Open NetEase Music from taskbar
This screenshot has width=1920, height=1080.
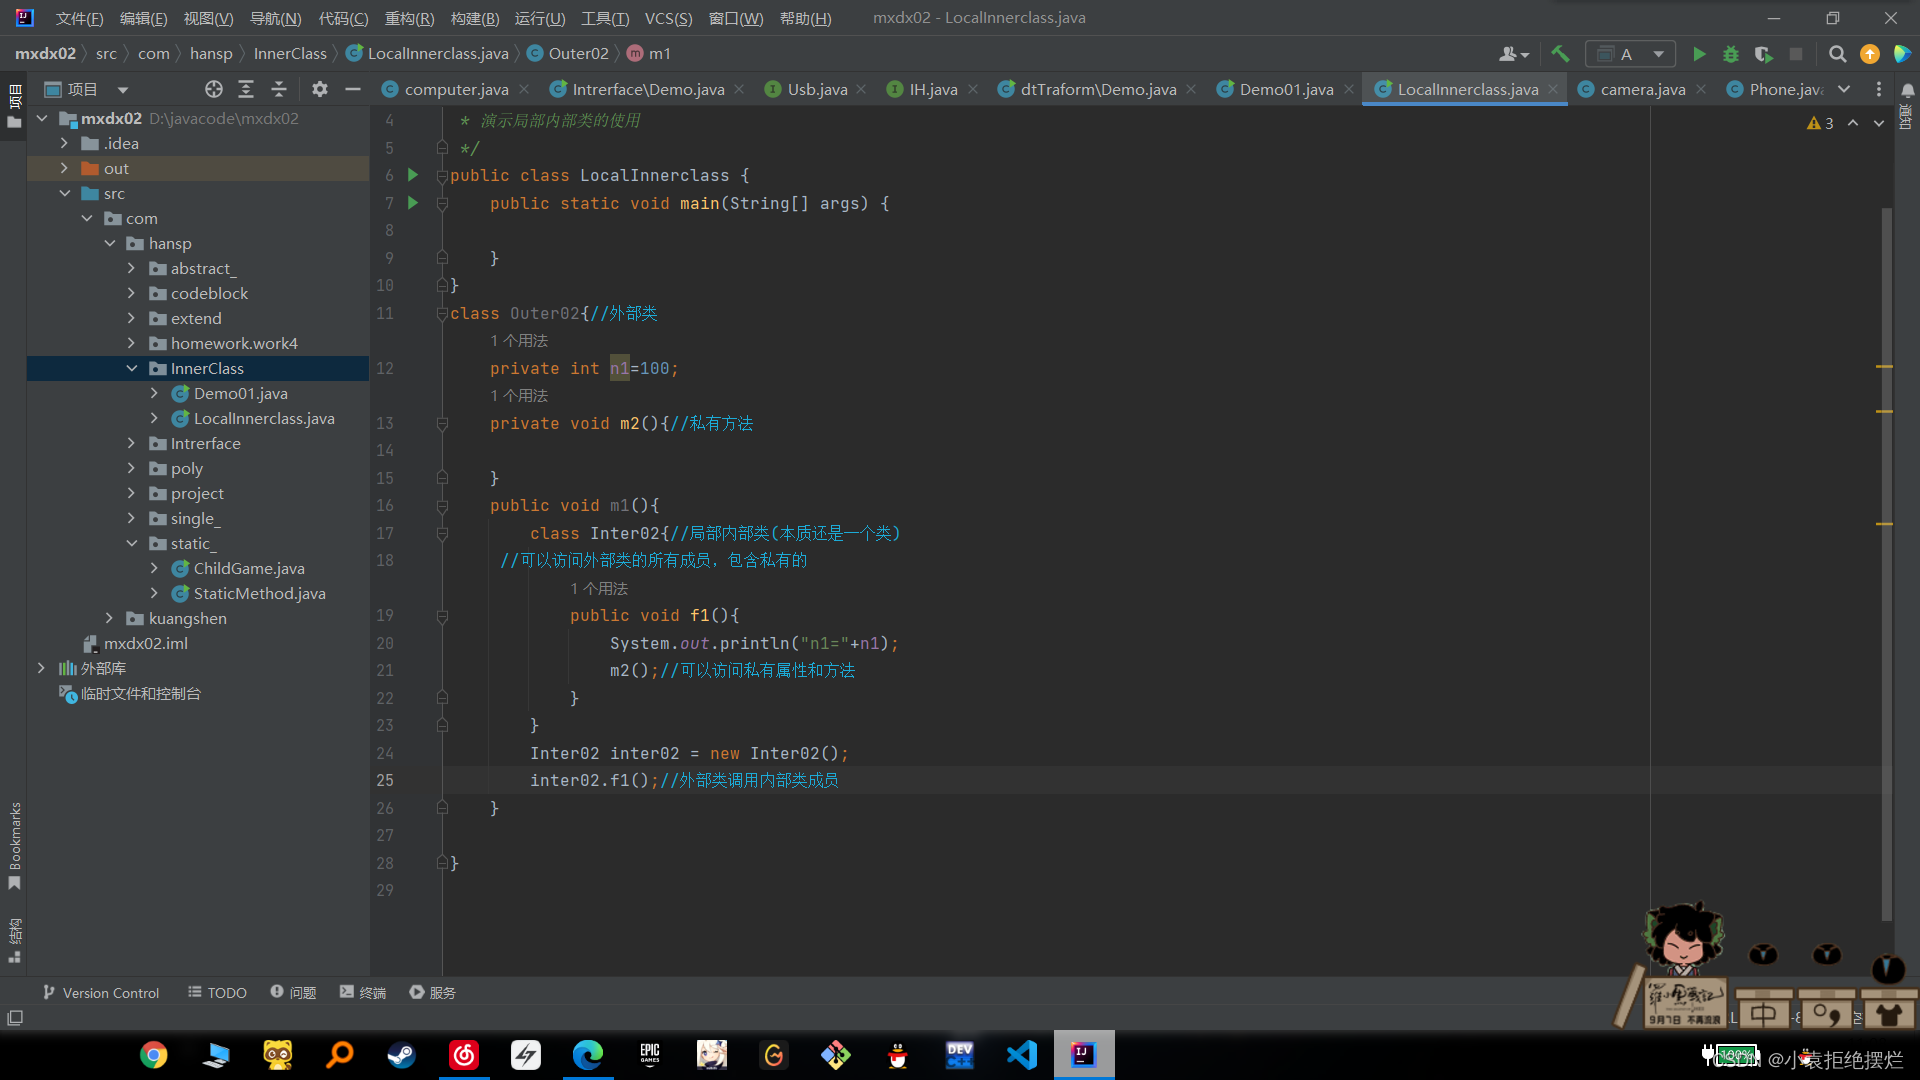(x=464, y=1055)
